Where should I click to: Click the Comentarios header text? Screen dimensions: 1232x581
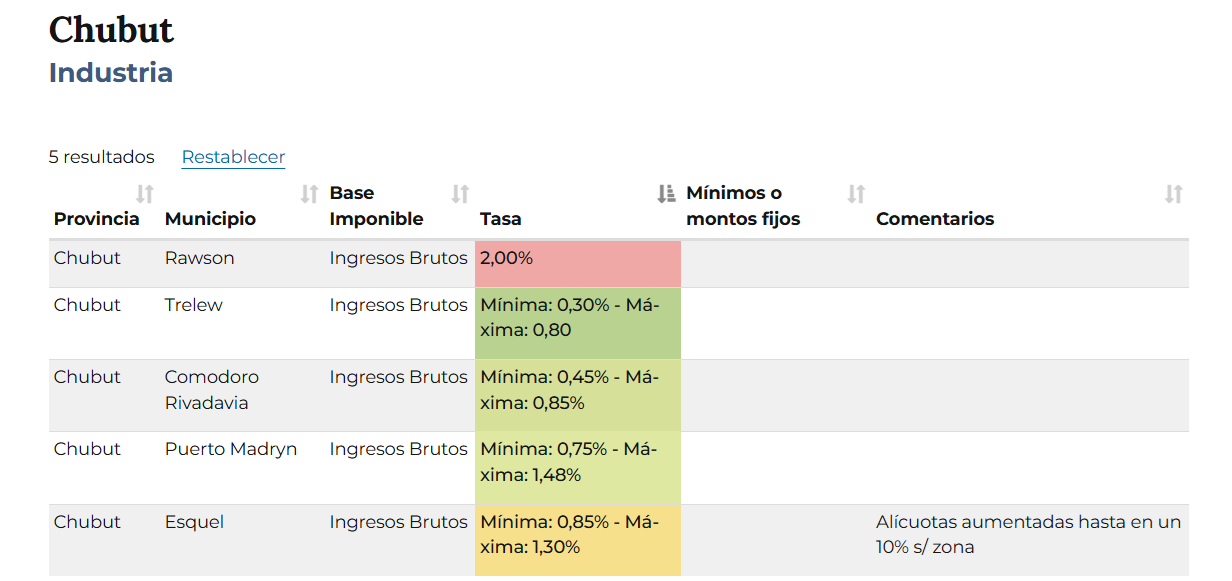point(935,219)
